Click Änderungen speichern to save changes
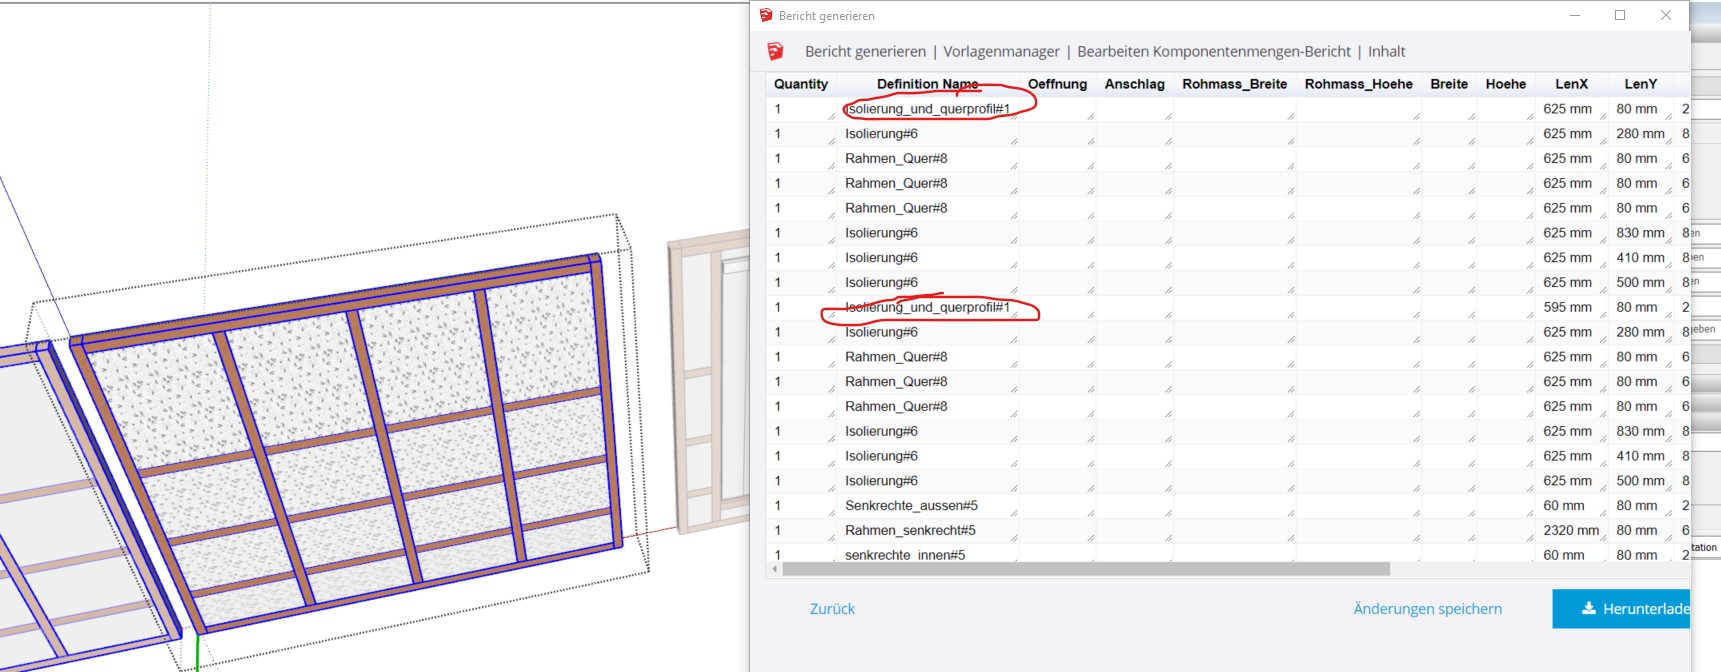The image size is (1721, 672). 1427,609
